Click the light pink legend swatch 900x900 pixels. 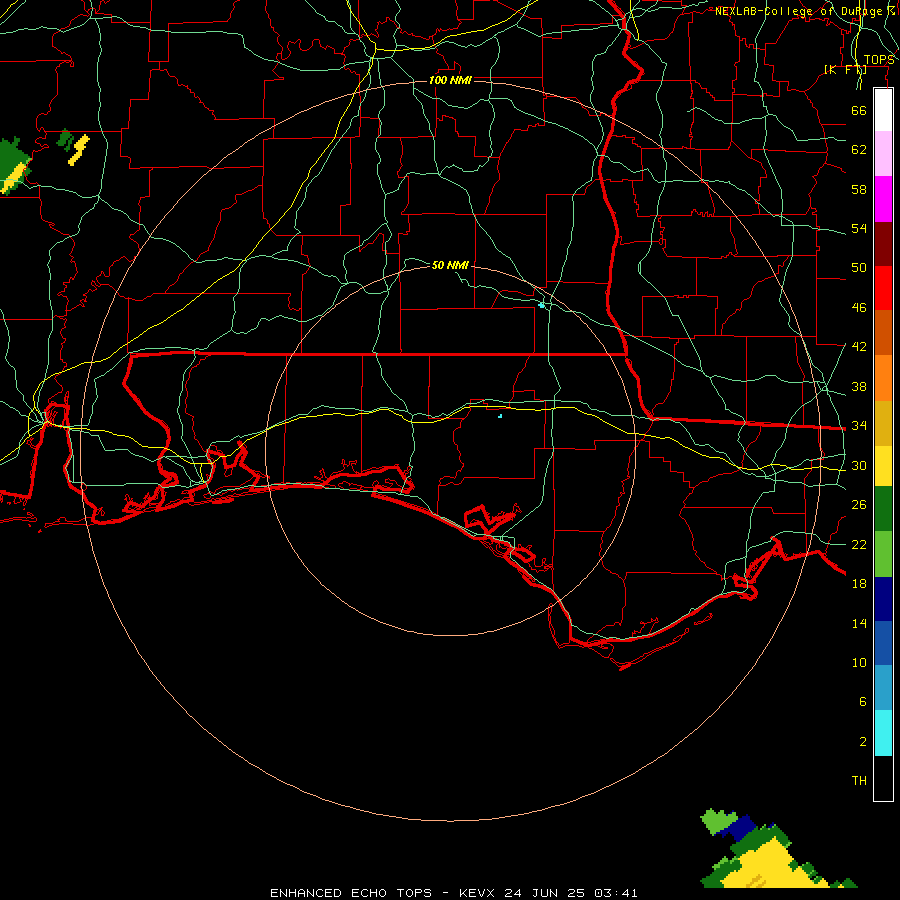tap(883, 154)
